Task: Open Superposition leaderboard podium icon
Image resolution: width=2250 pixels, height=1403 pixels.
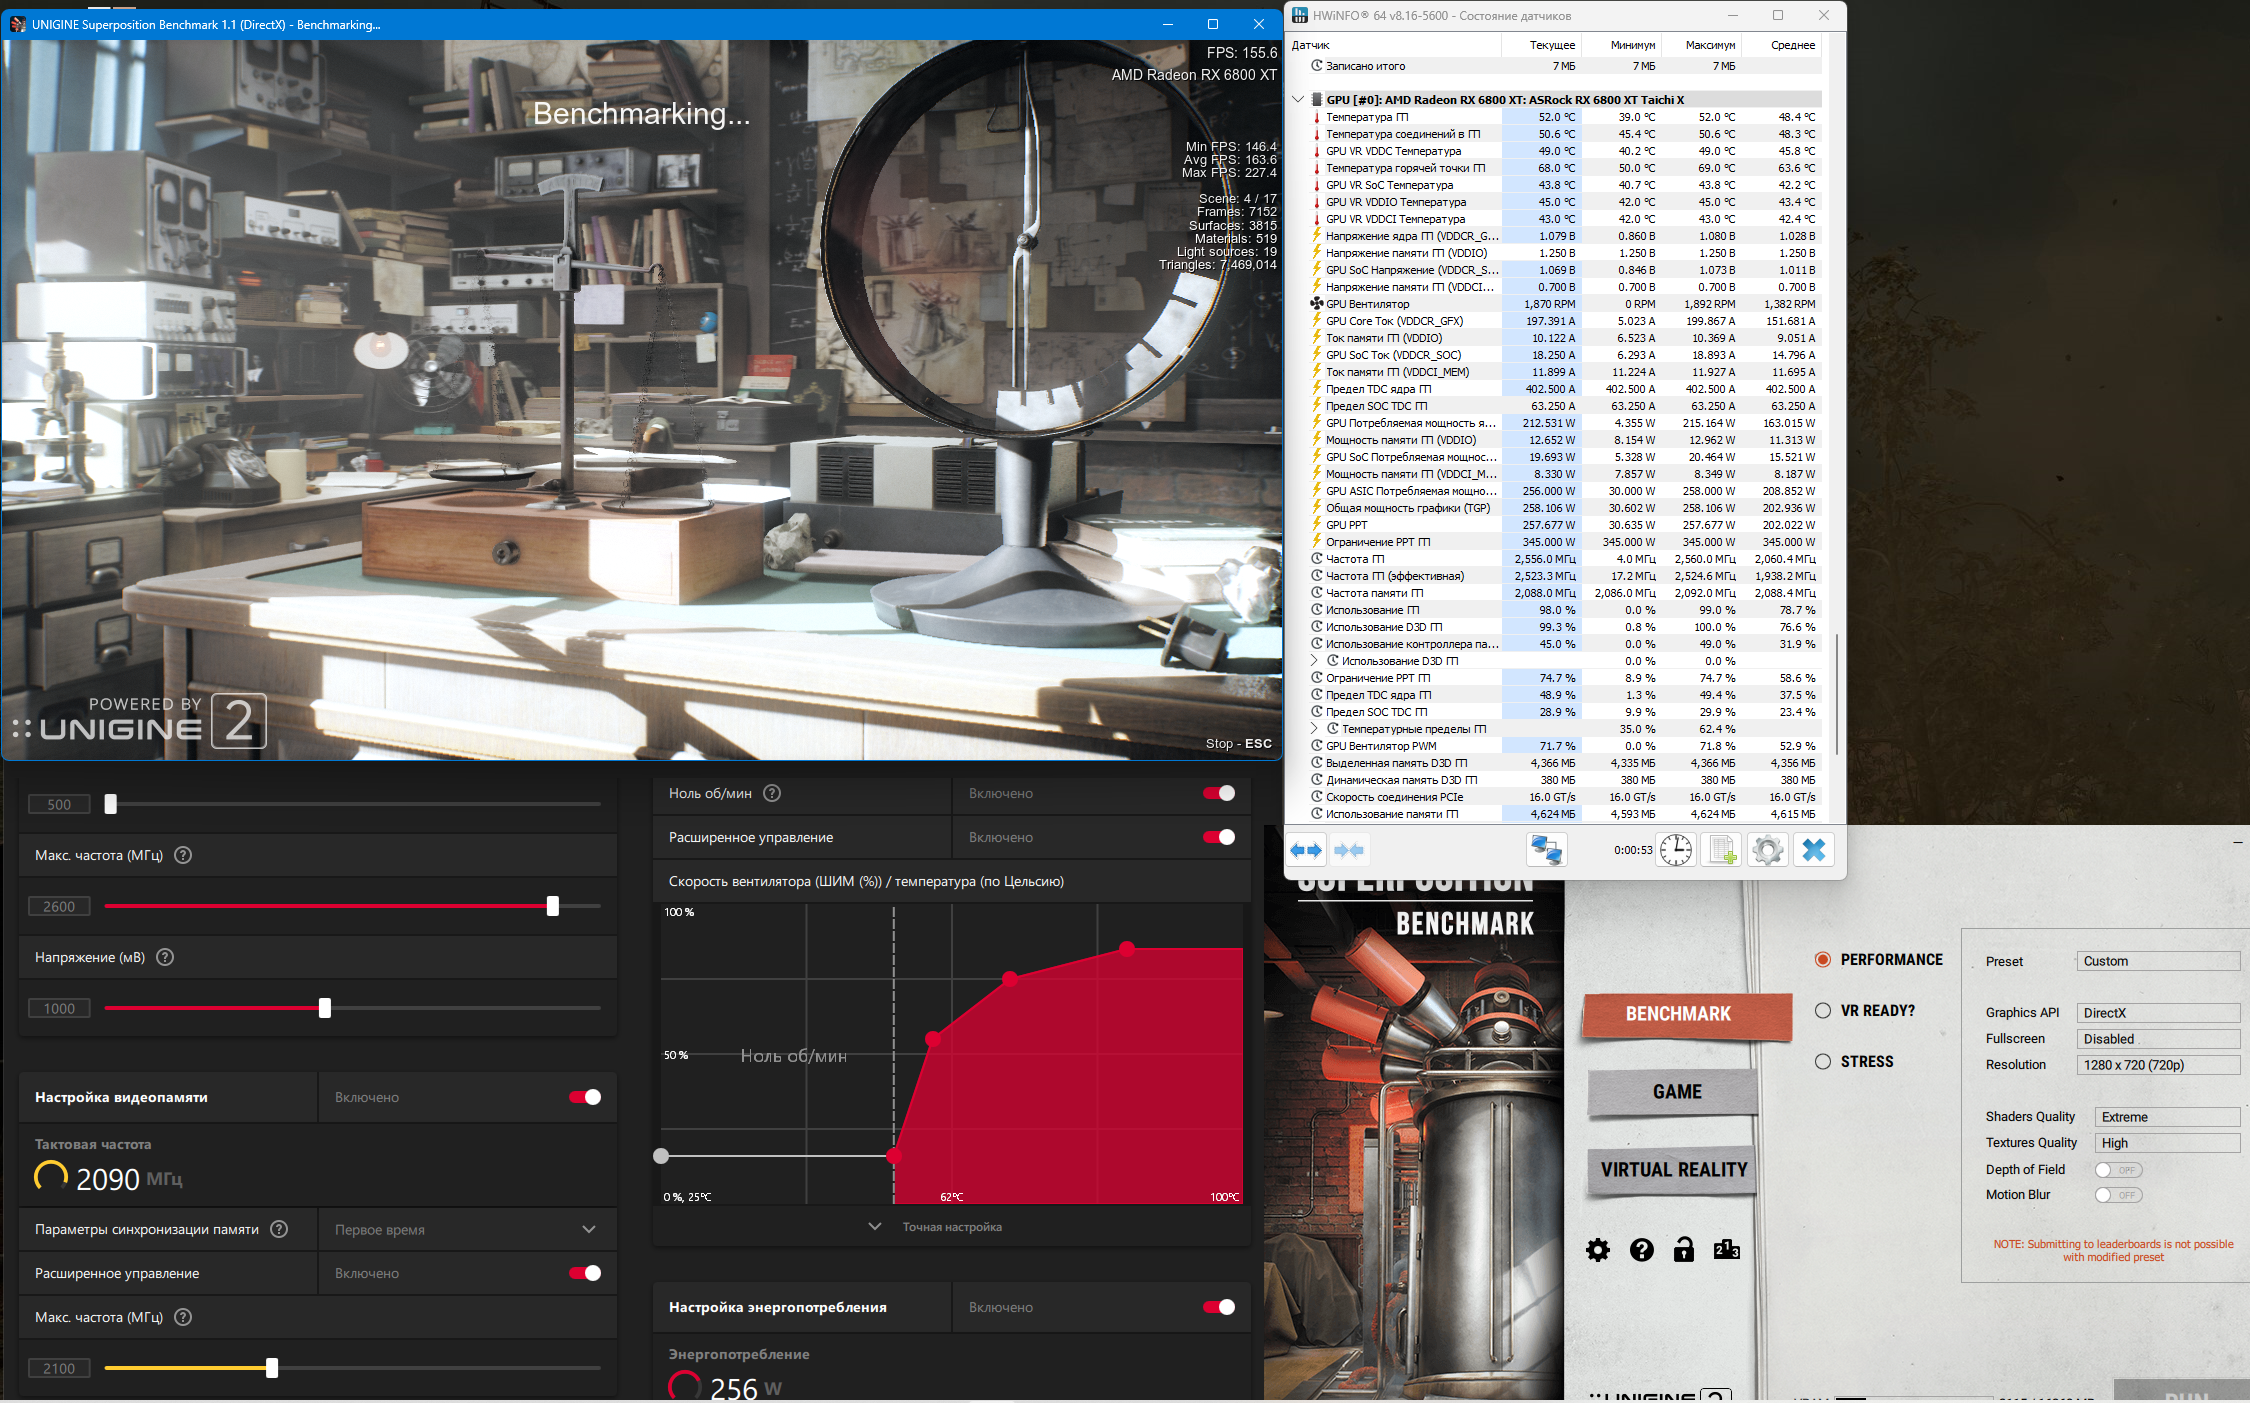Action: tap(1727, 1250)
